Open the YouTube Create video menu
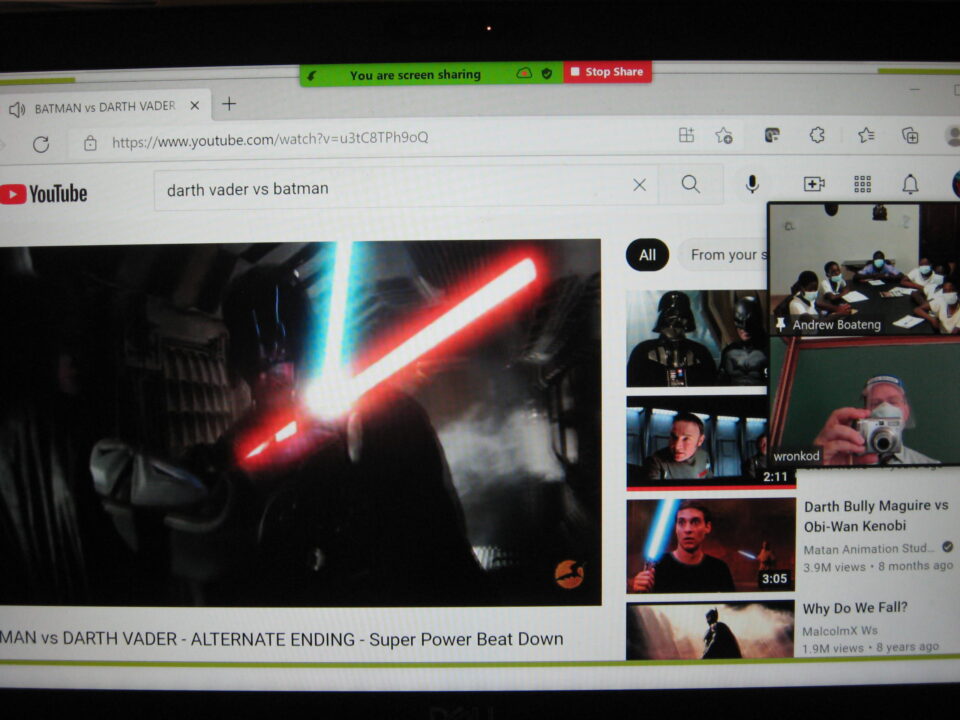960x720 pixels. tap(814, 184)
